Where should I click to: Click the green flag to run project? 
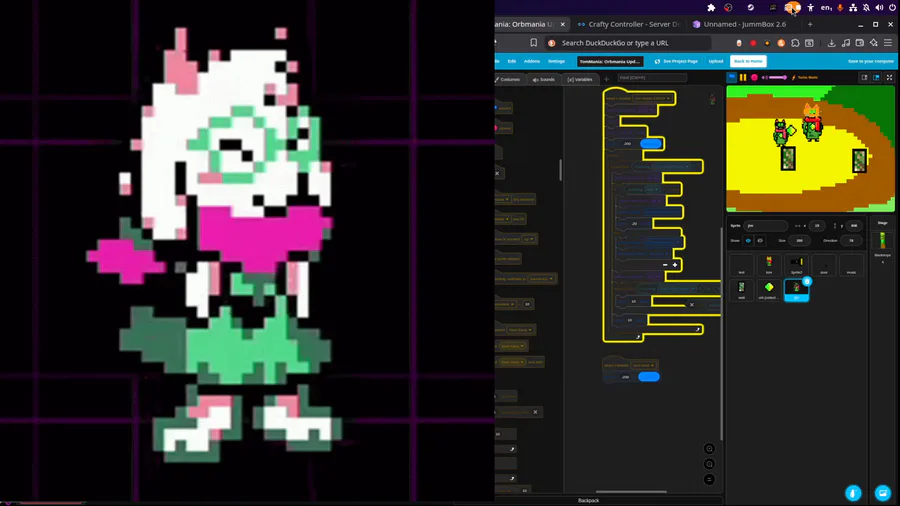coord(731,77)
